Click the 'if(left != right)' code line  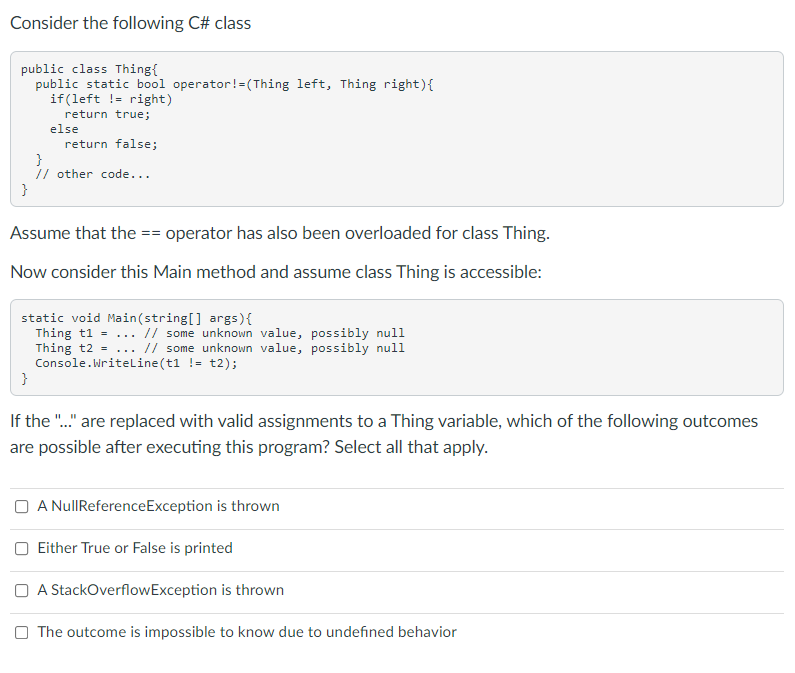(111, 99)
